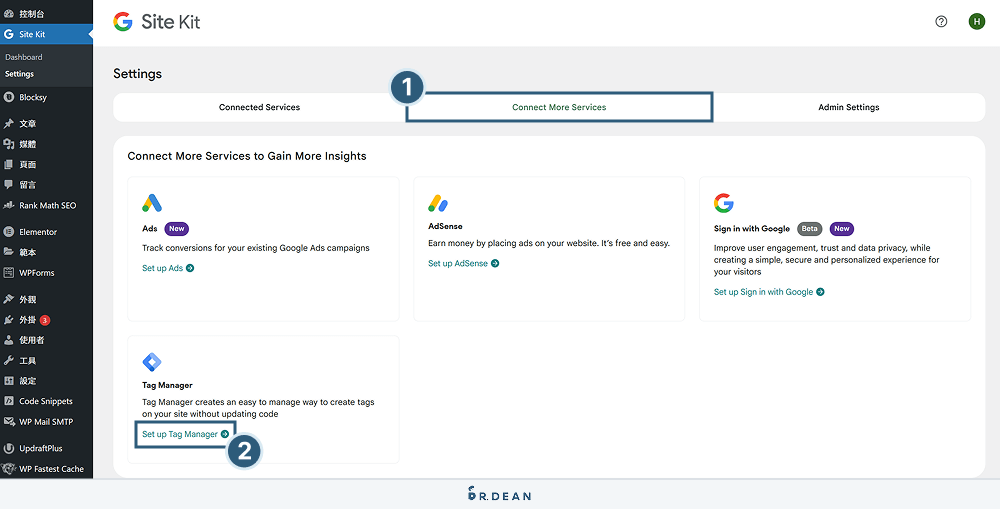Screen dimensions: 1000x509
Task: Open the UpdraftPlus menu label
Action: pos(41,448)
